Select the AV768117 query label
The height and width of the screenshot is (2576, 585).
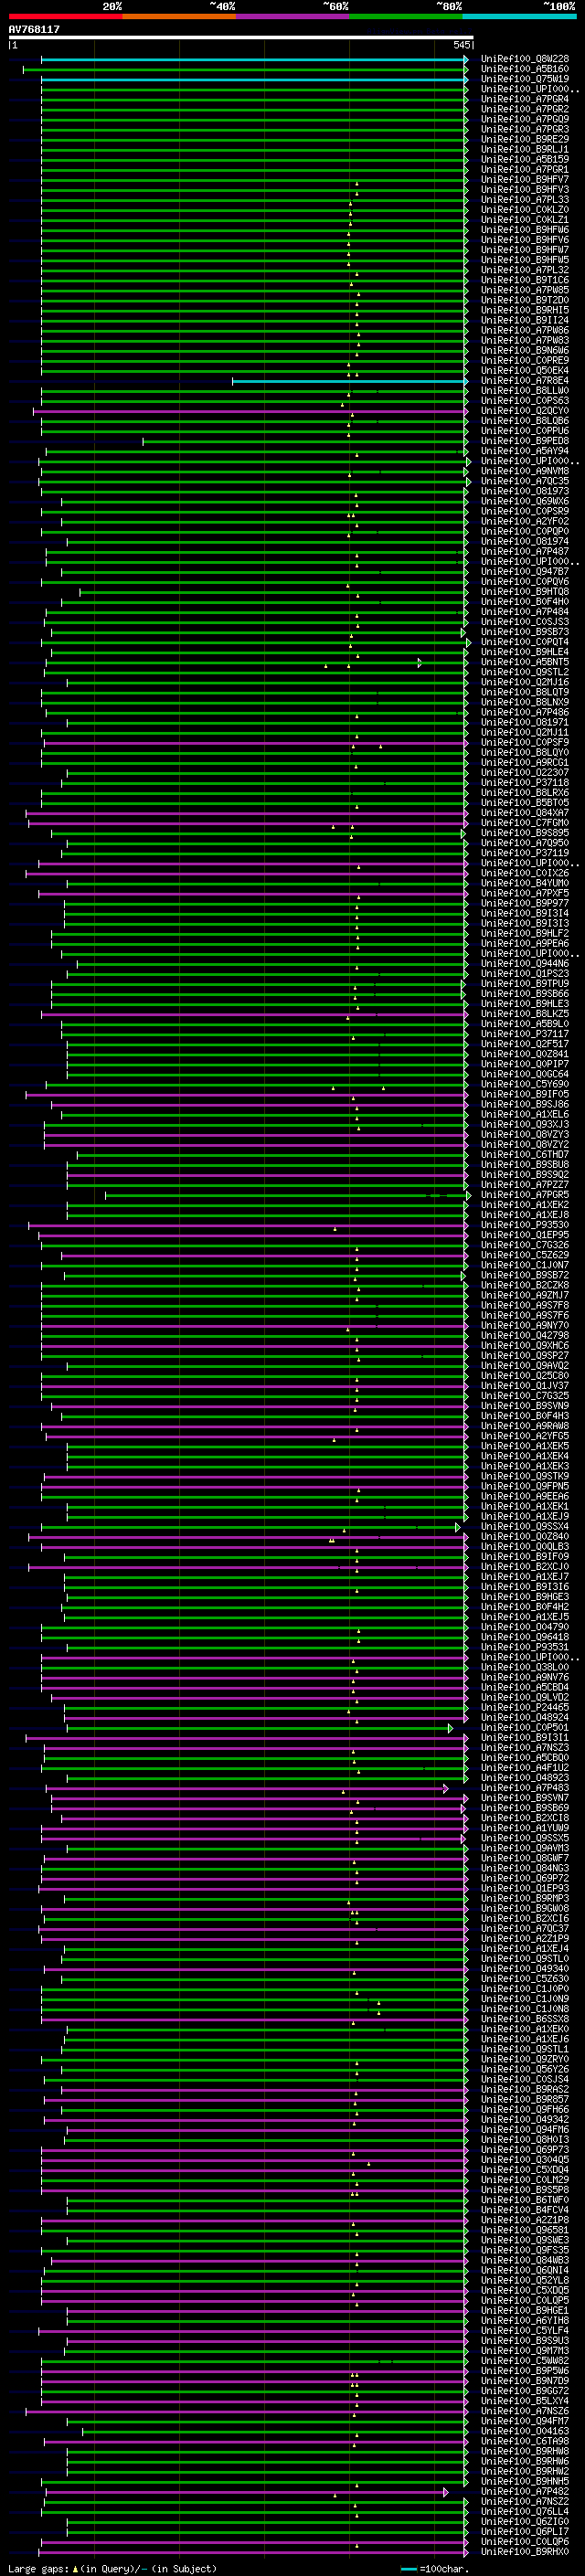point(34,29)
